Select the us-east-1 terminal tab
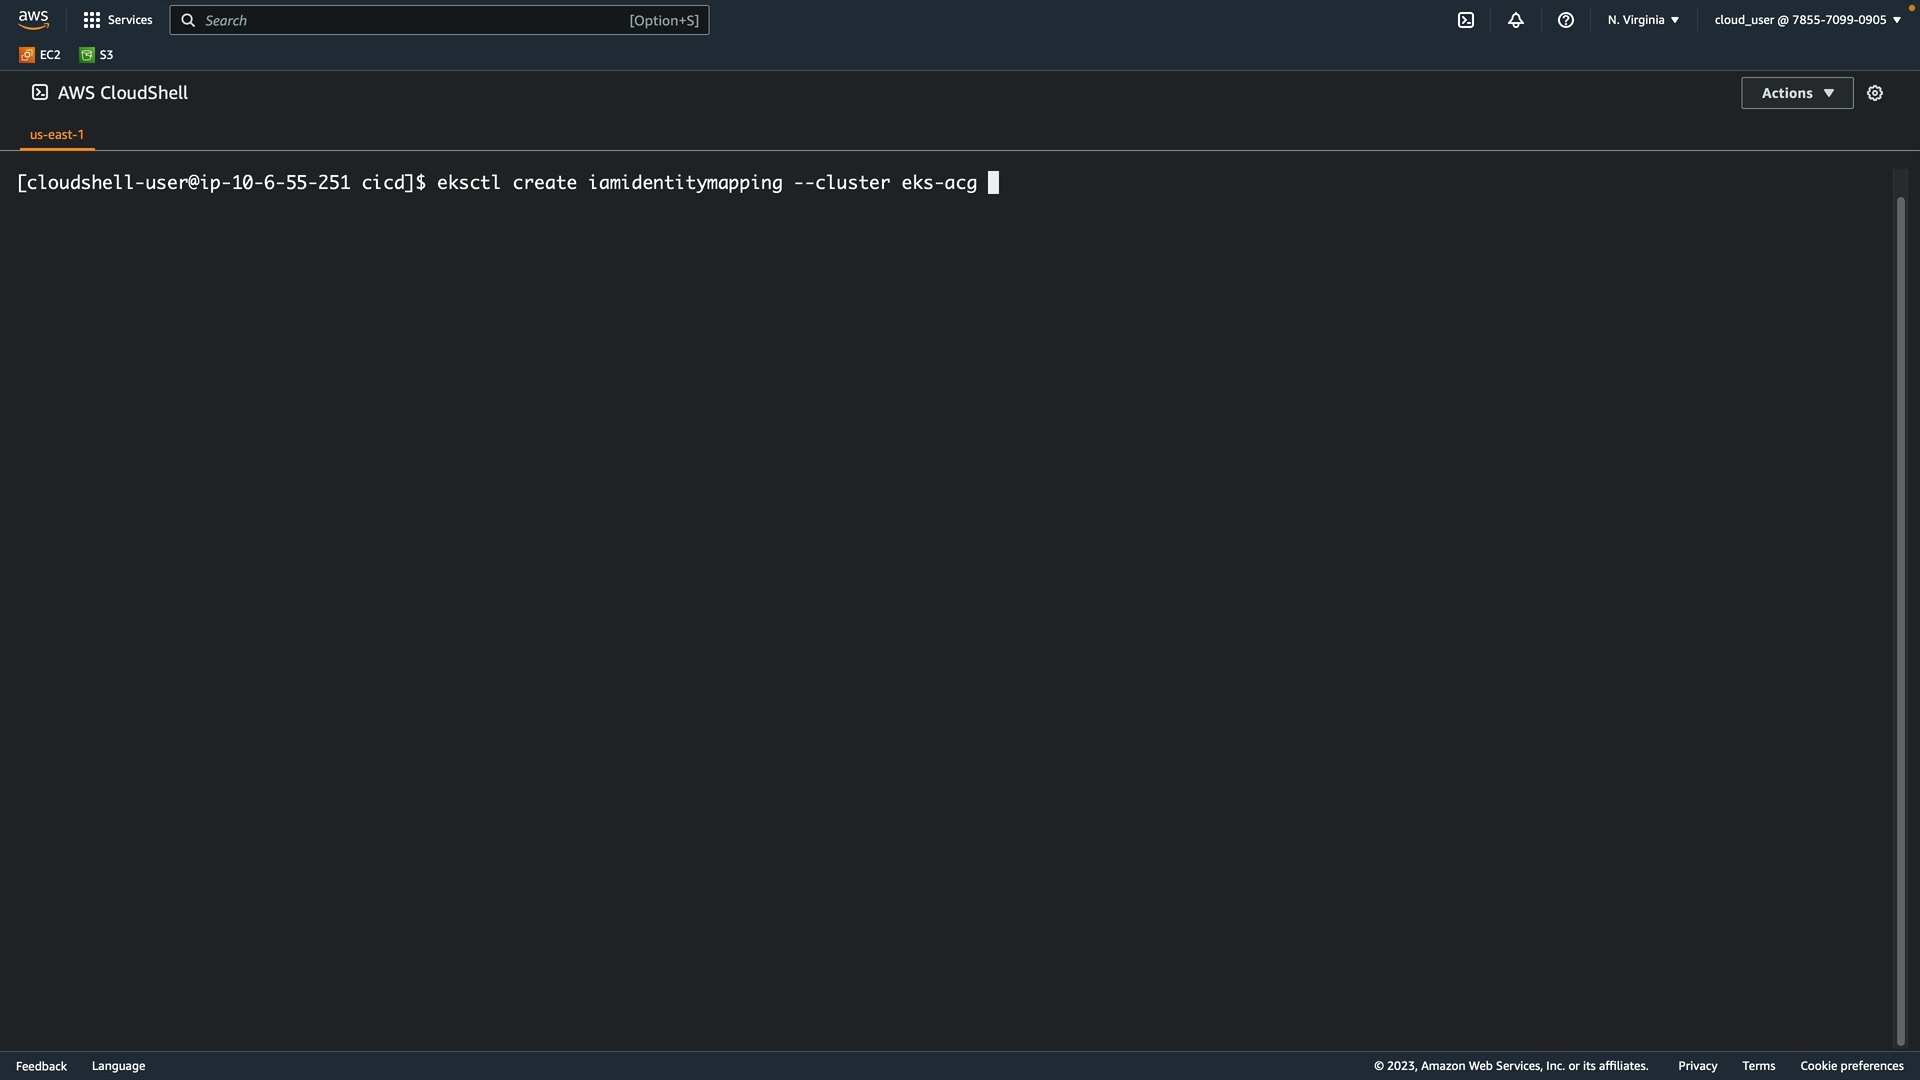The width and height of the screenshot is (1920, 1080). (57, 134)
